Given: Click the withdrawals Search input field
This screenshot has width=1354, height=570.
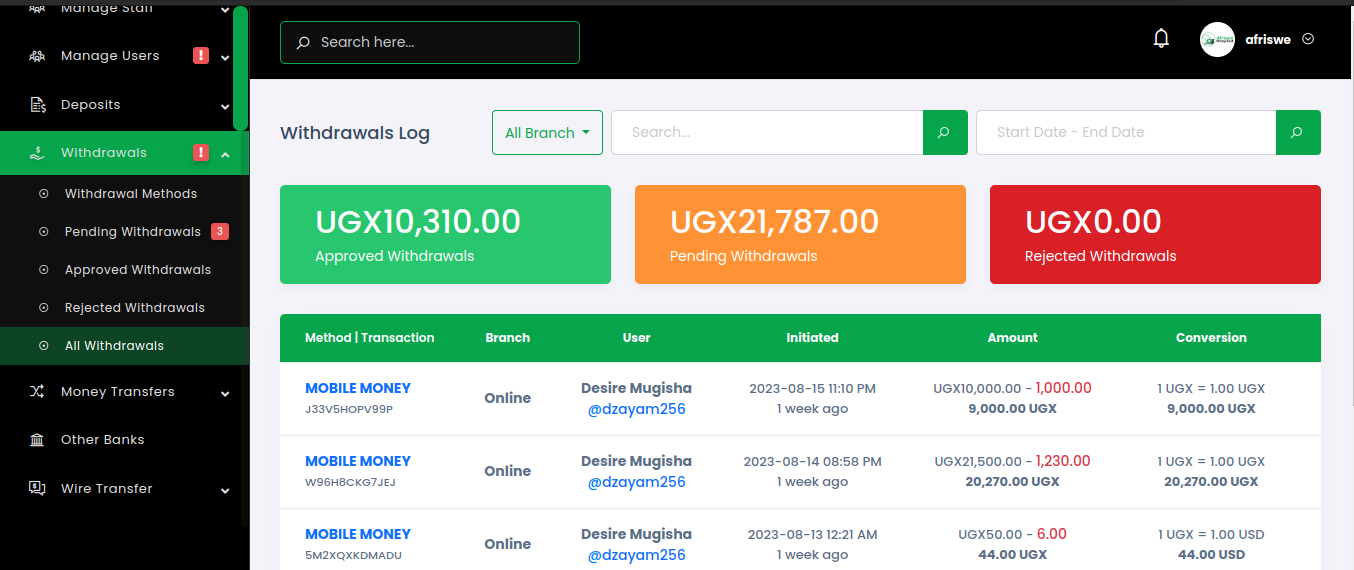Looking at the screenshot, I should click(x=767, y=132).
